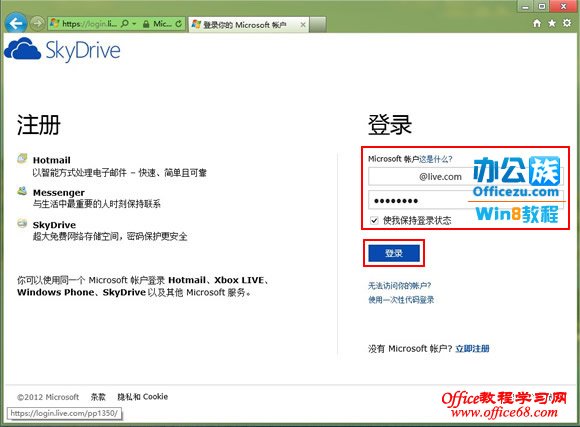Click the SkyDrive icon in the list

point(22,223)
